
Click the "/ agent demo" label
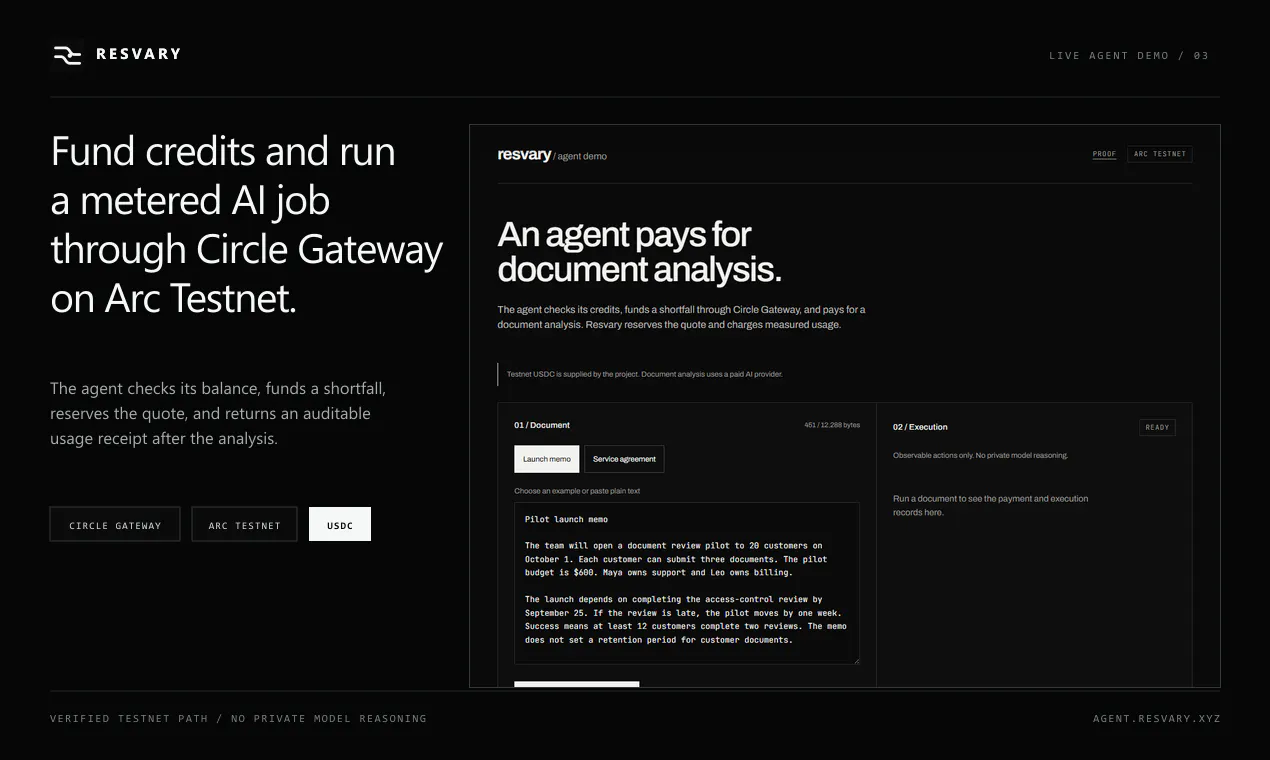[x=580, y=156]
